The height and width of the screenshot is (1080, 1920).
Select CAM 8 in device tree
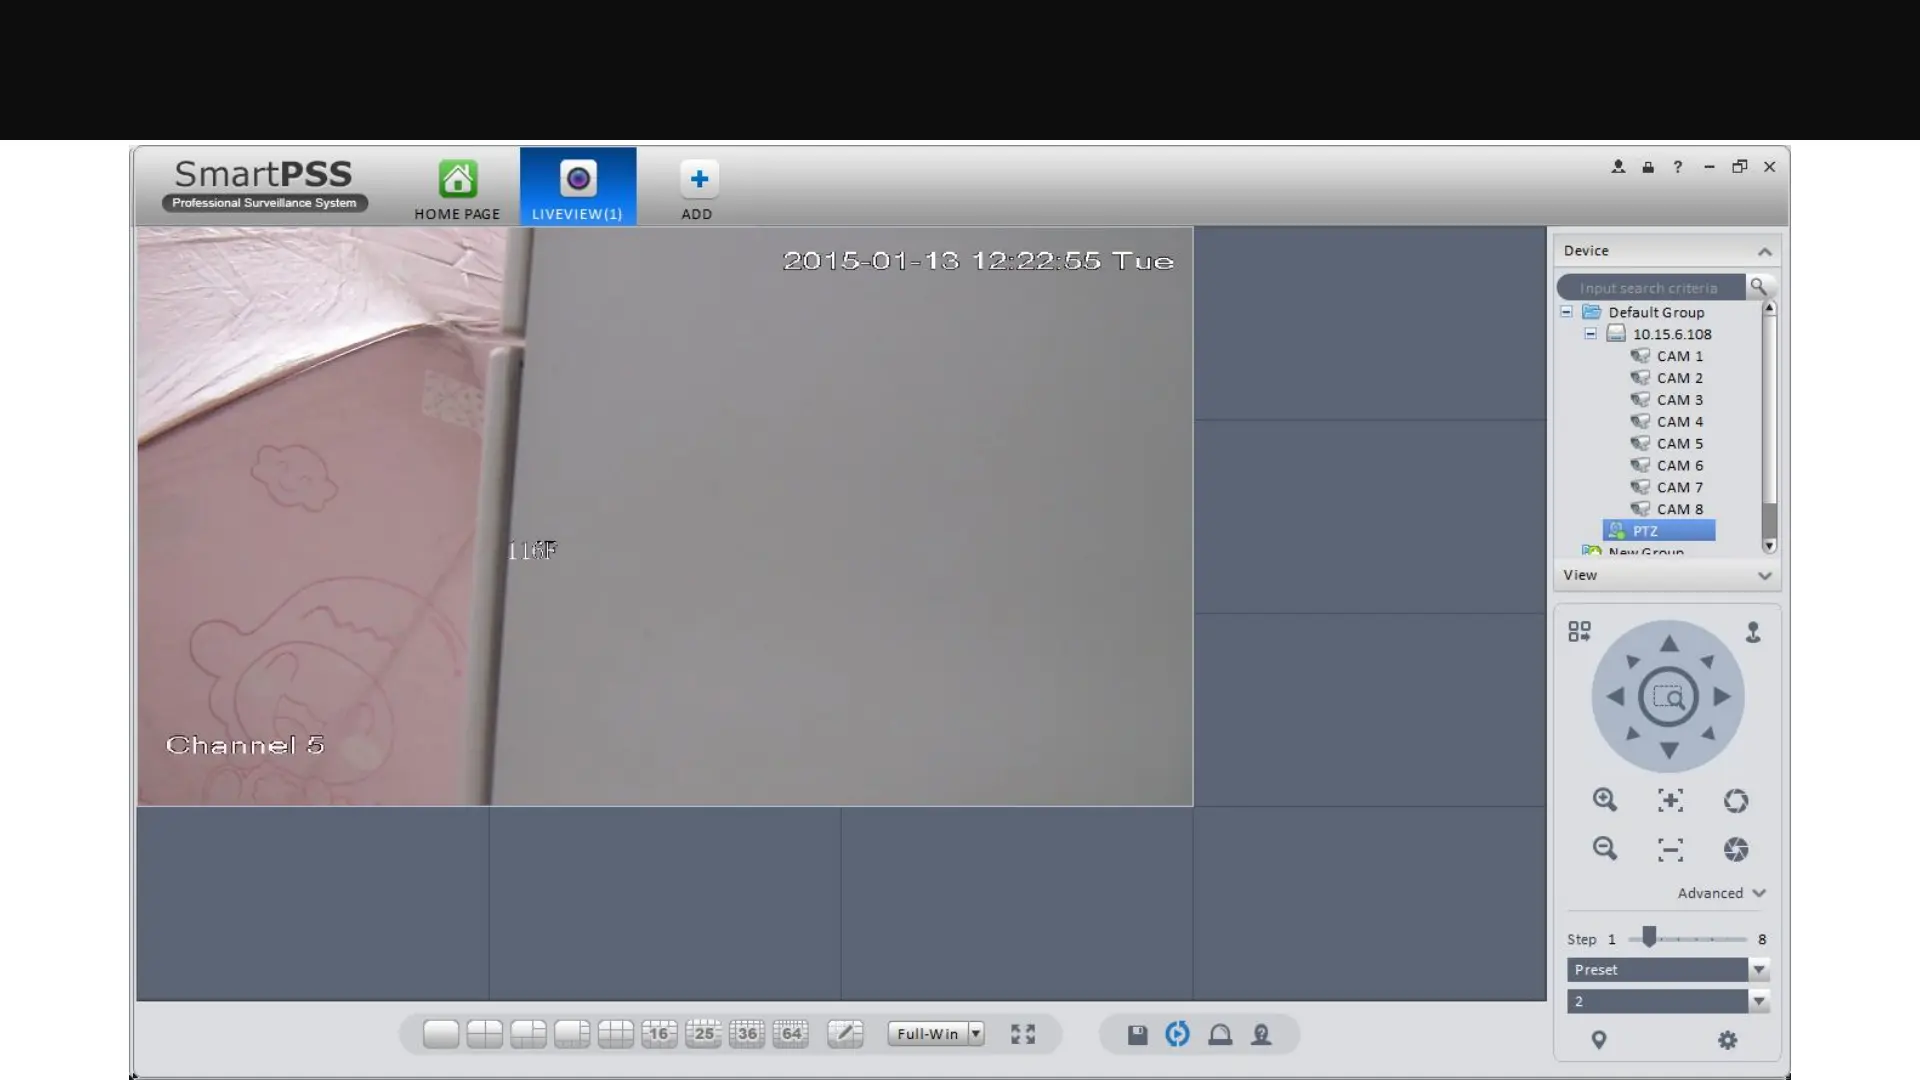(x=1667, y=509)
